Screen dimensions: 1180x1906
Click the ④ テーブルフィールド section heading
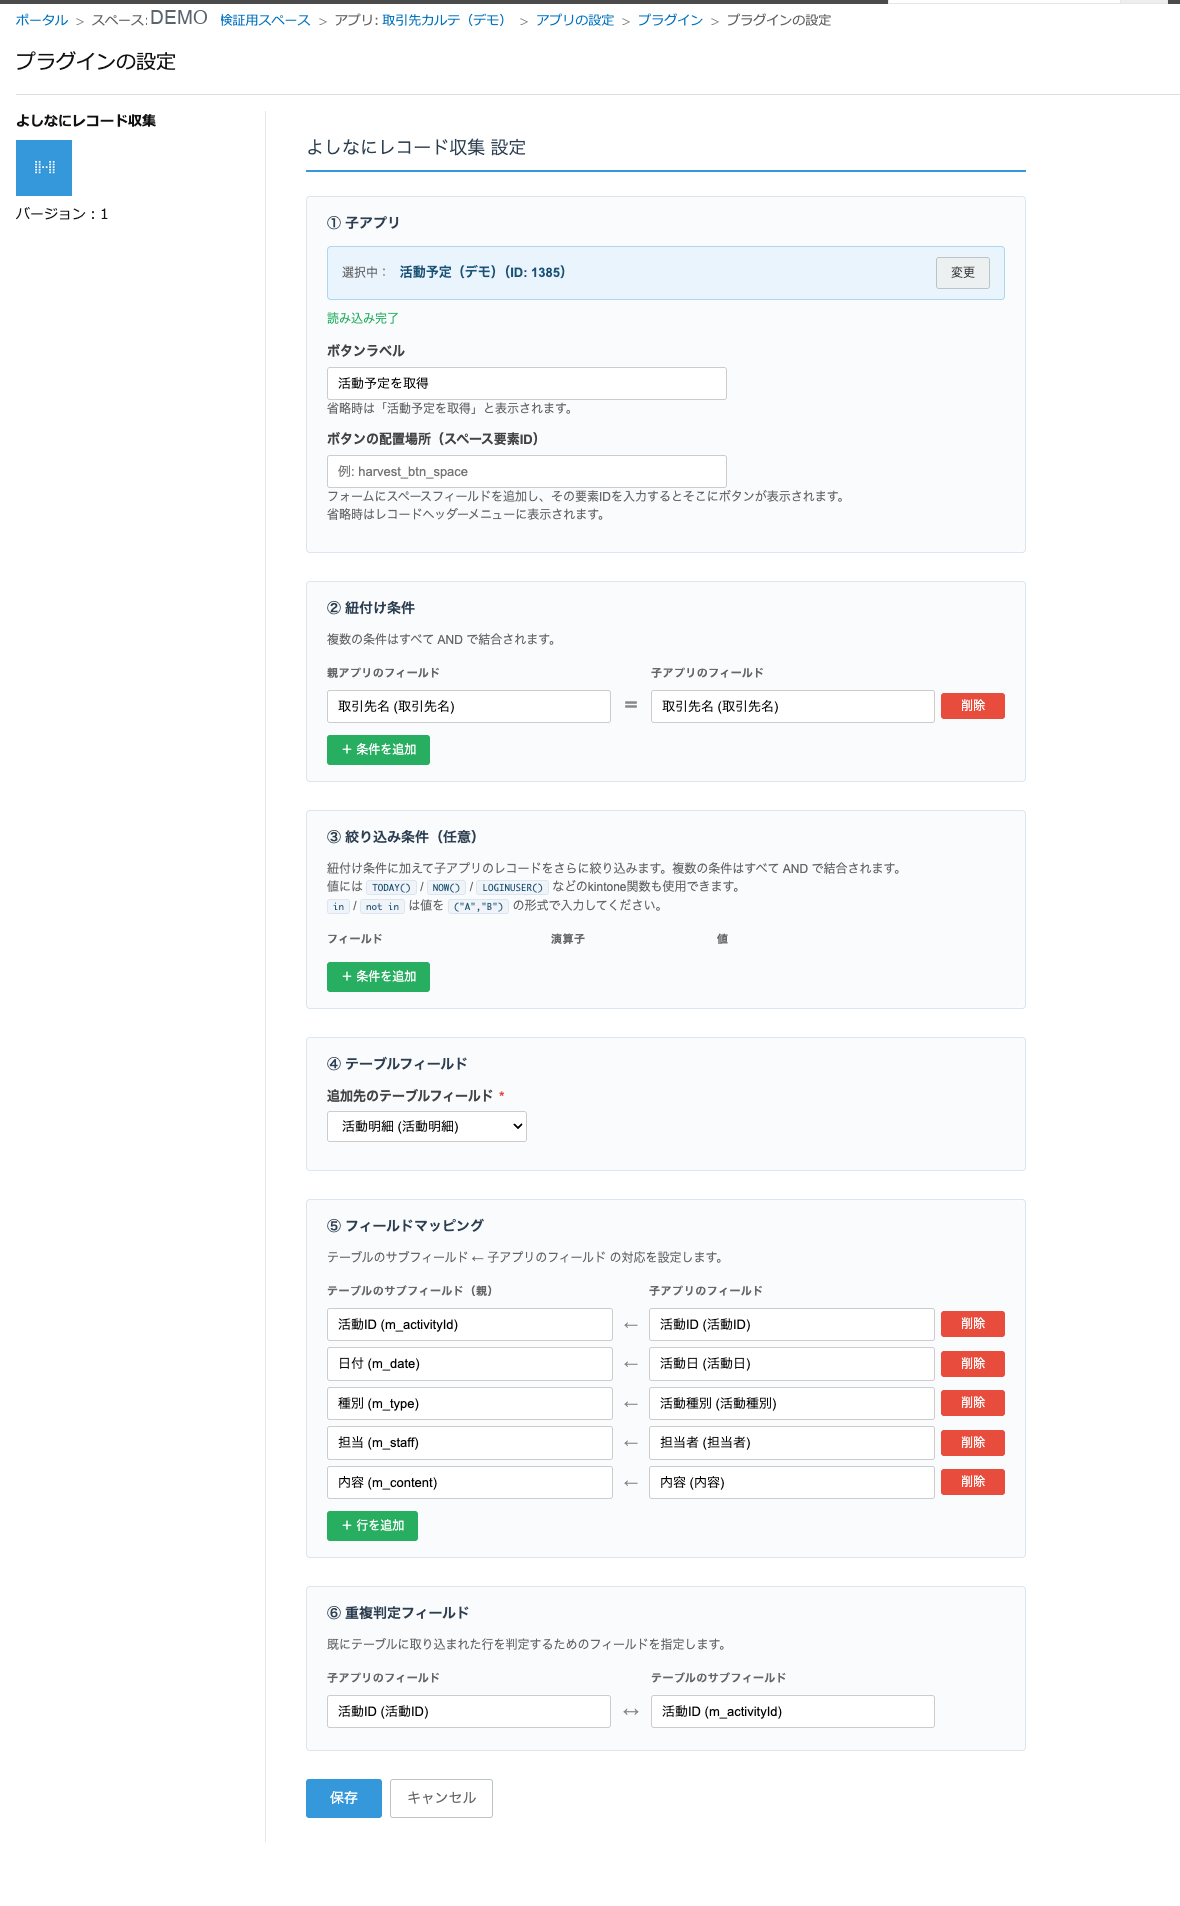(397, 1064)
